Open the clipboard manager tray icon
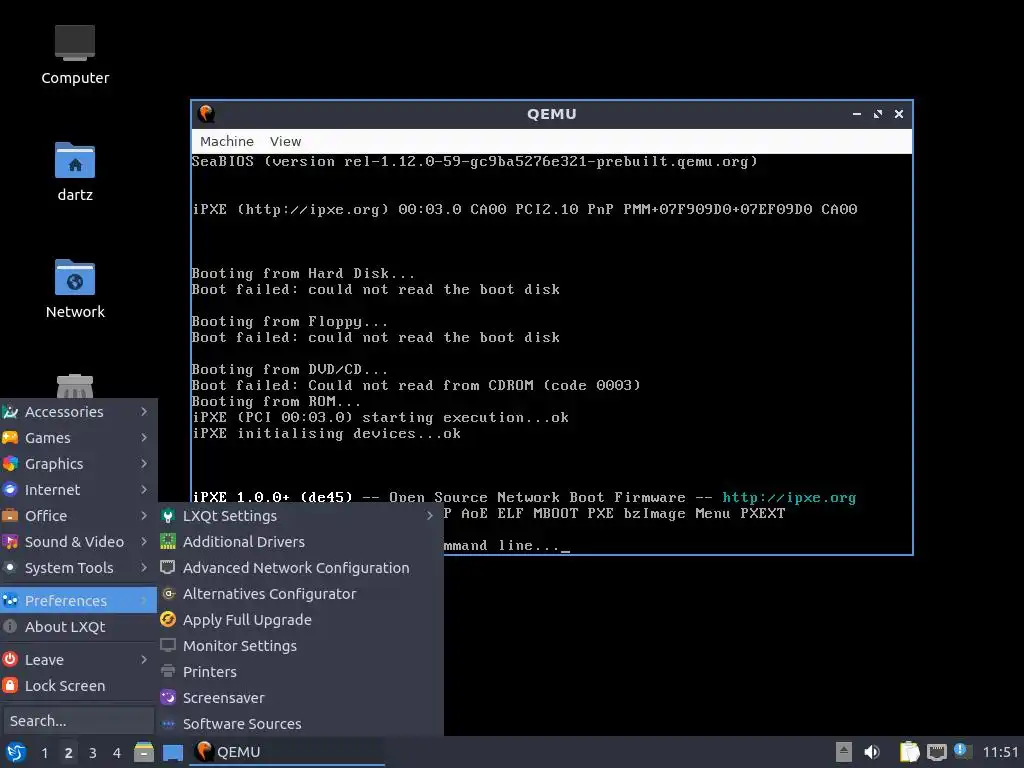 (x=909, y=752)
